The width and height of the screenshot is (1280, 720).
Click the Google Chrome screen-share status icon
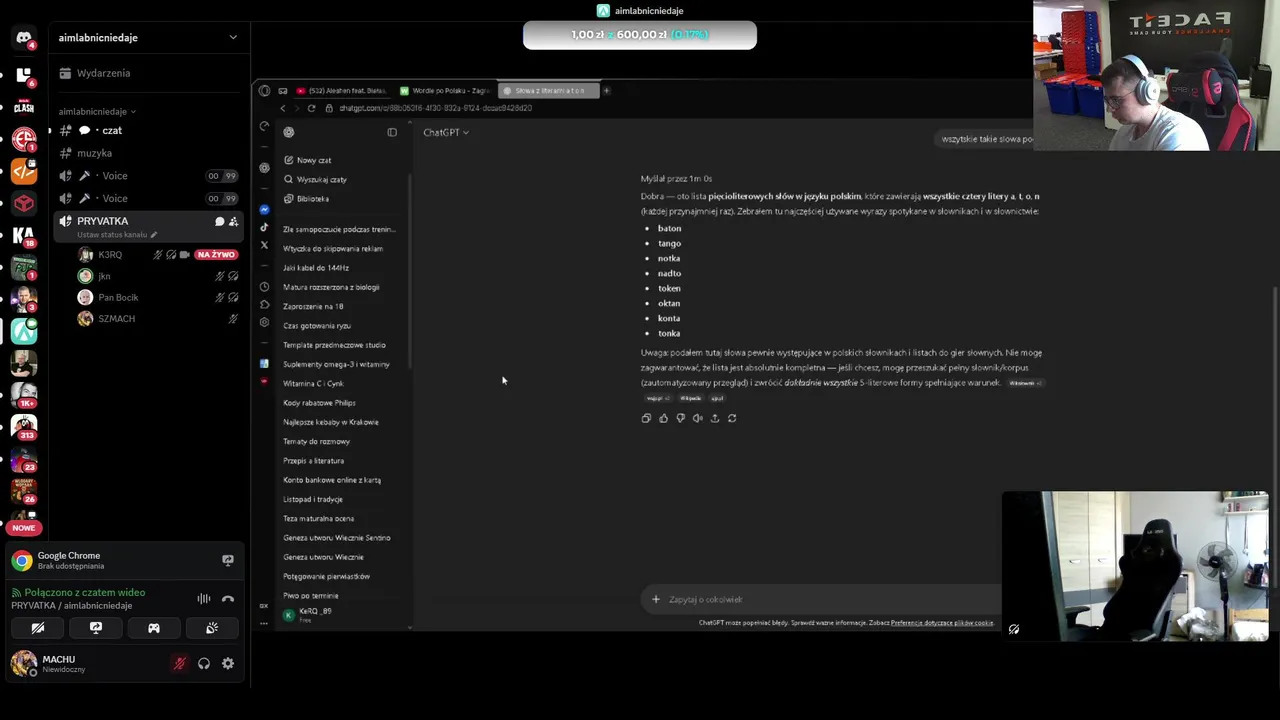click(228, 560)
